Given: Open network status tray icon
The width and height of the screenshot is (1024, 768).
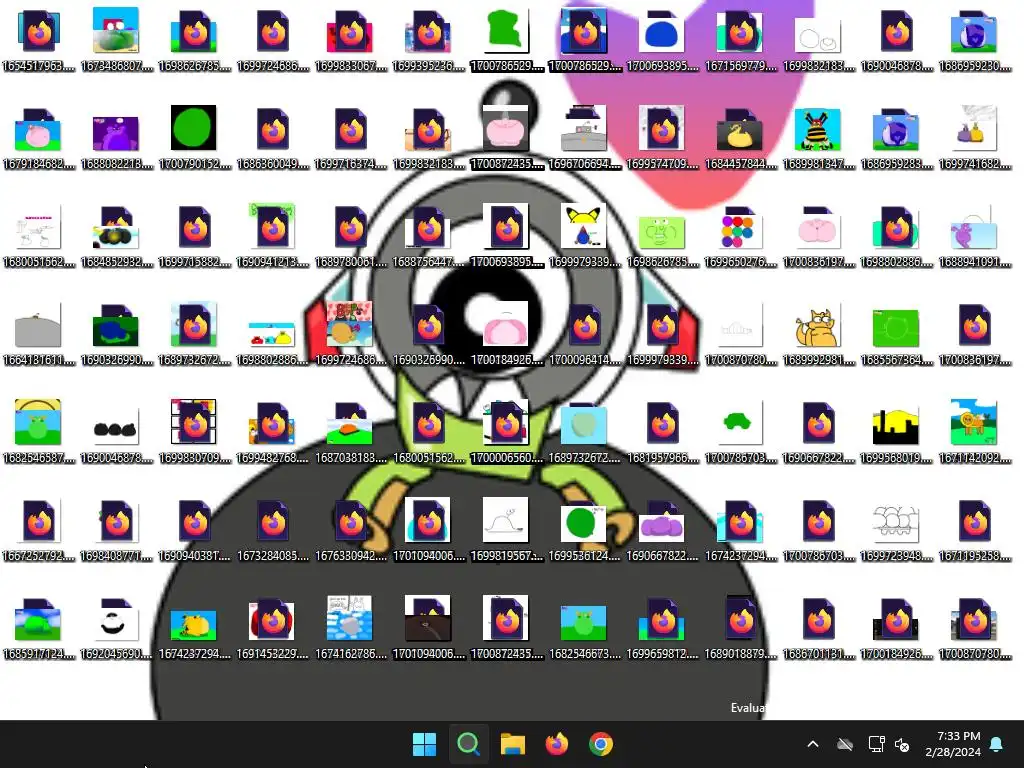Looking at the screenshot, I should tap(876, 744).
